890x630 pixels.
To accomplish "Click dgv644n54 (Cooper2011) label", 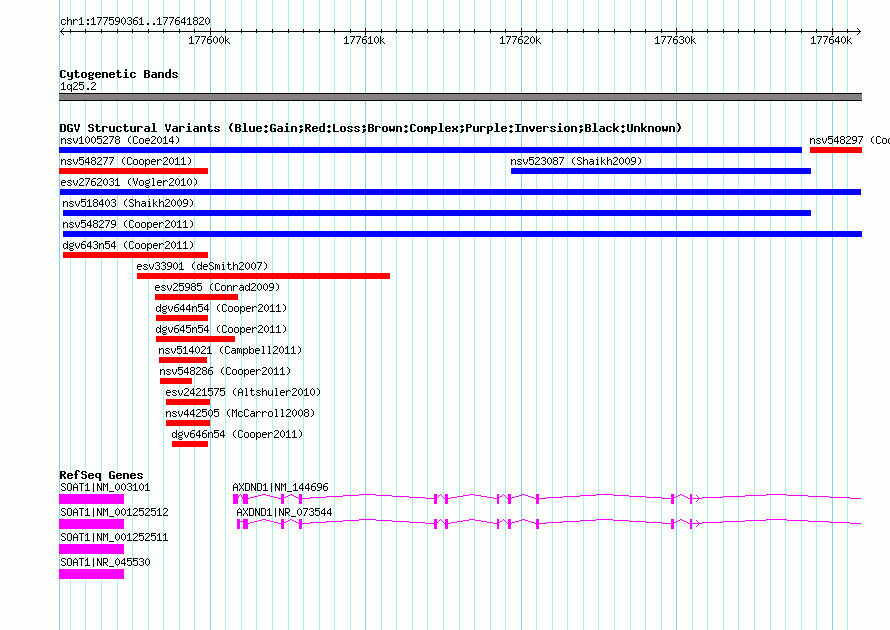I will click(x=221, y=308).
